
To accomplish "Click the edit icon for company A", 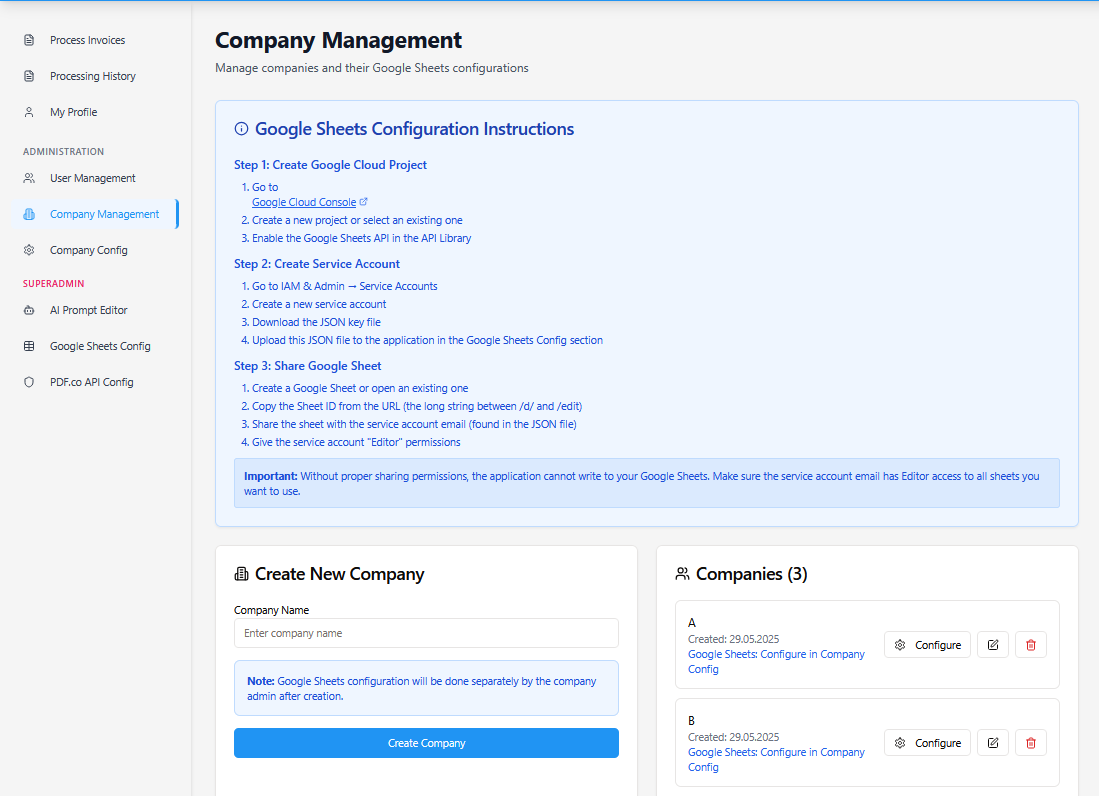I will pos(992,645).
